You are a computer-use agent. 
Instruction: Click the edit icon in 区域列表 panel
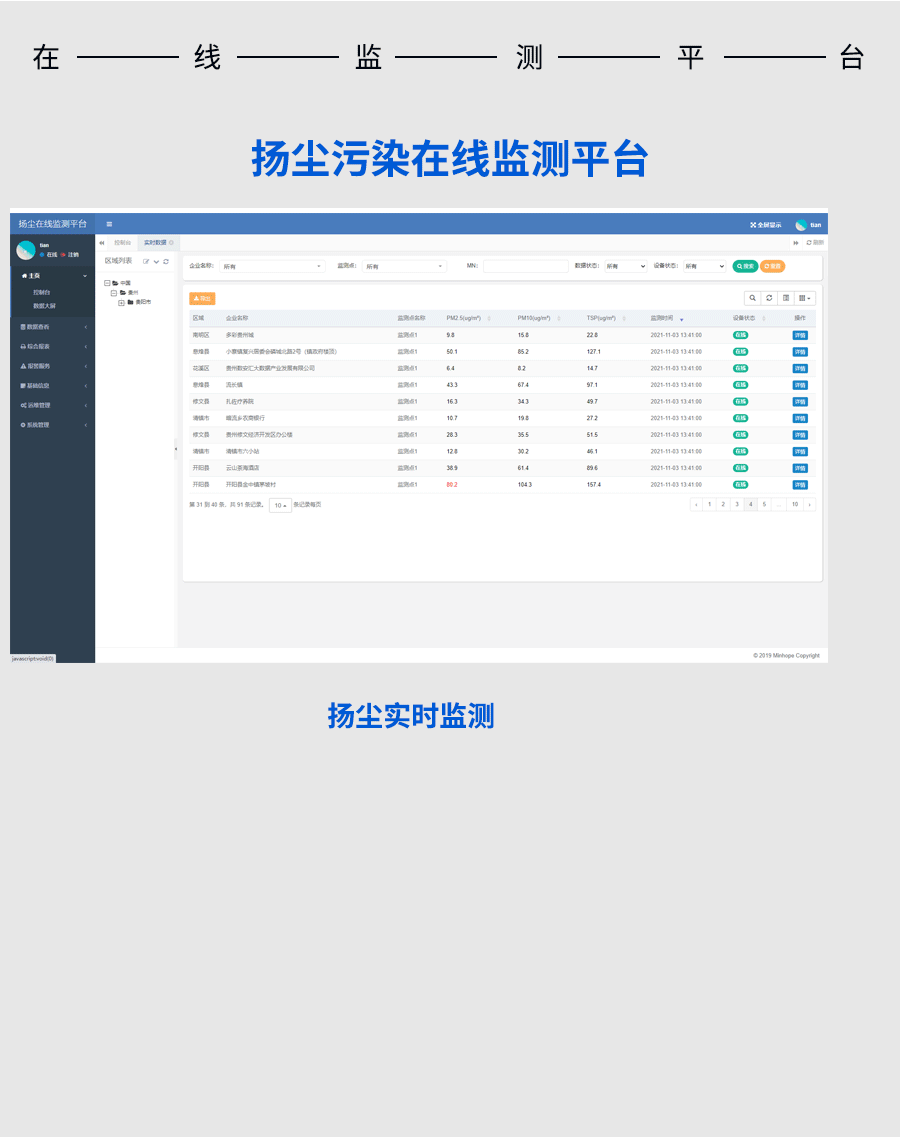(x=146, y=261)
